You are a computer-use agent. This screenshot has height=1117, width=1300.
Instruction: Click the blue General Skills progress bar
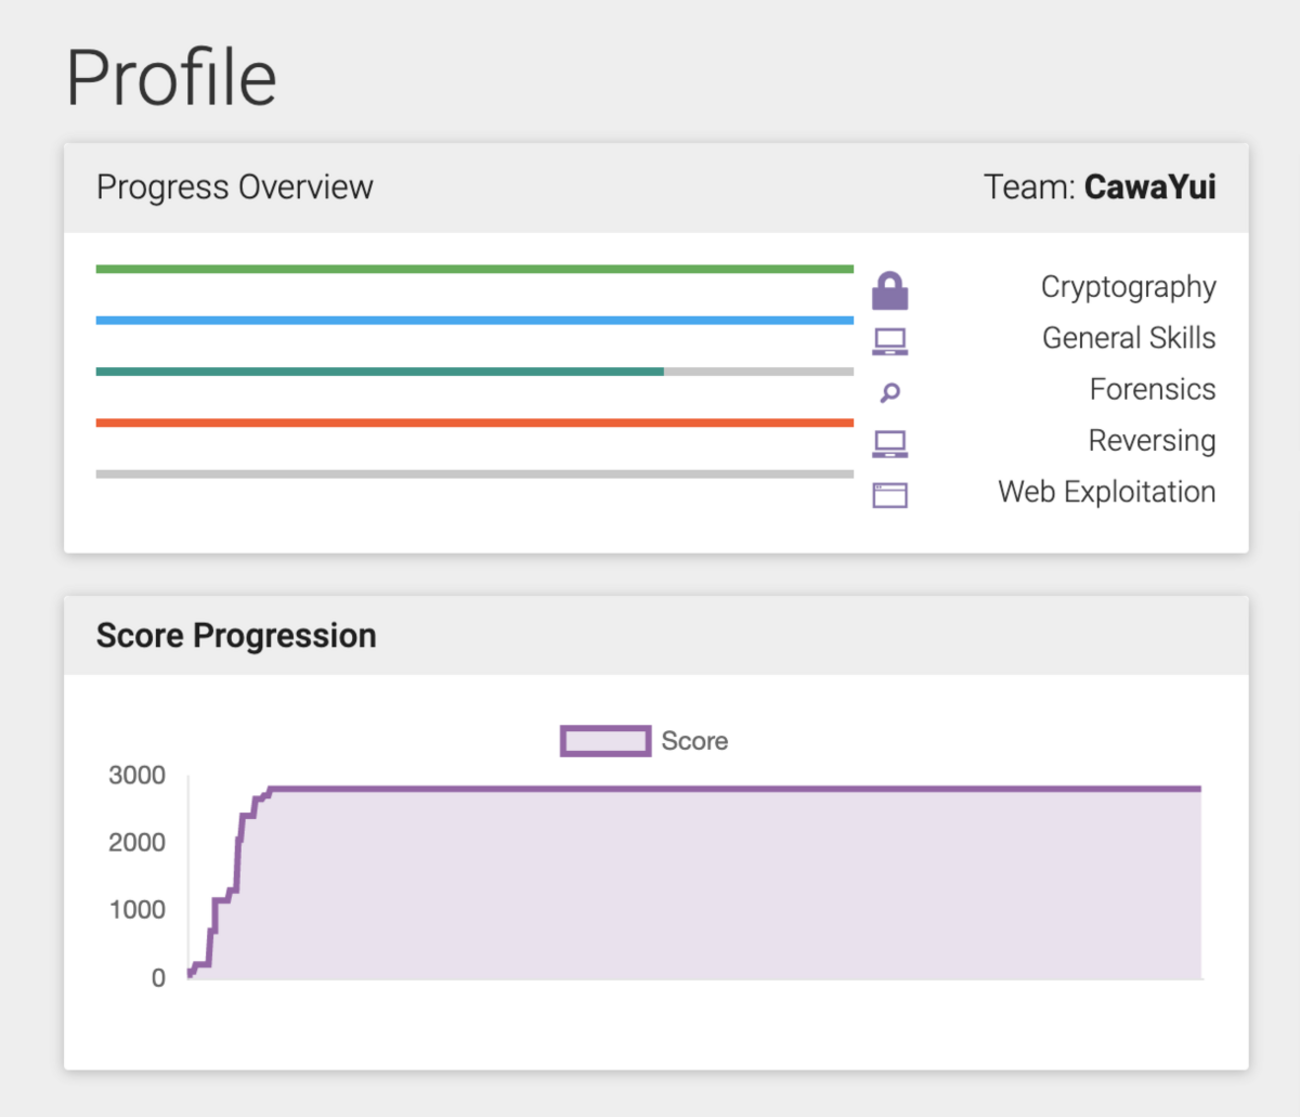point(474,320)
